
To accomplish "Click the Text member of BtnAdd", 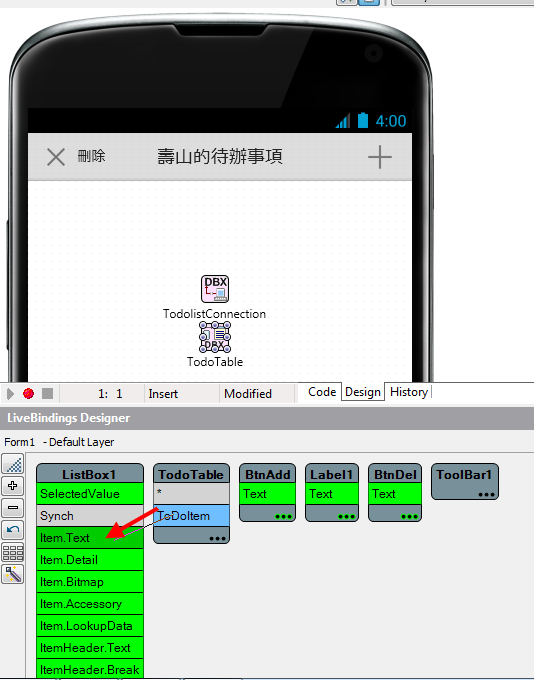I will click(267, 494).
